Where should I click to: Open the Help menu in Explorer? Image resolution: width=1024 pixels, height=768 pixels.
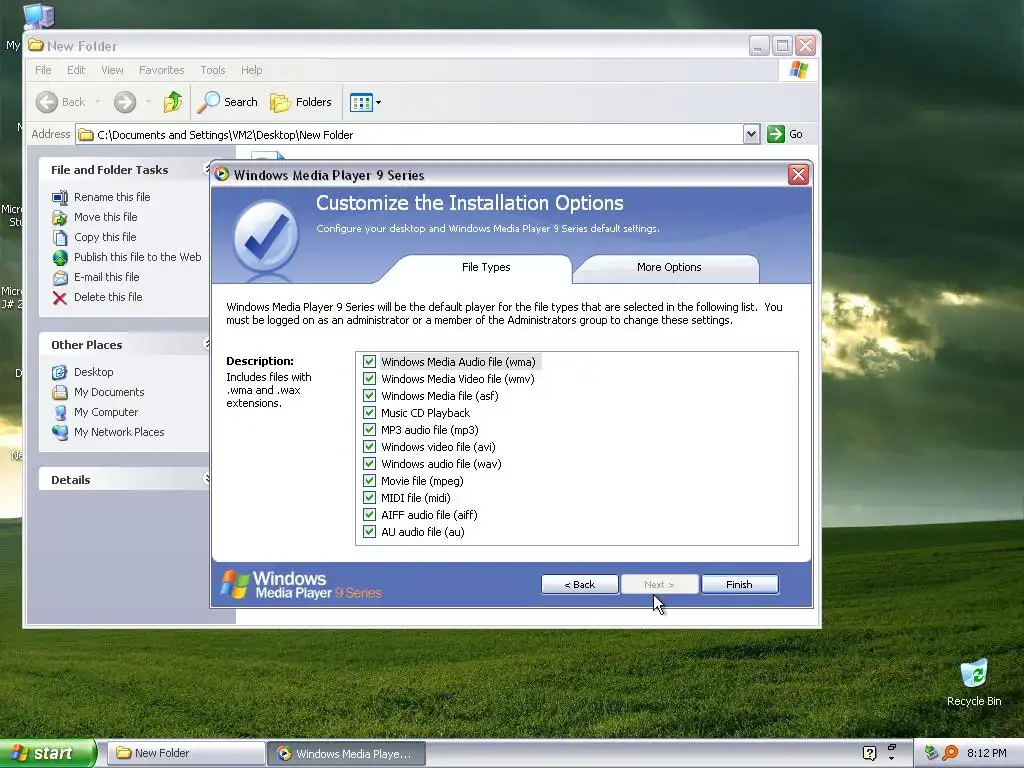tap(251, 70)
